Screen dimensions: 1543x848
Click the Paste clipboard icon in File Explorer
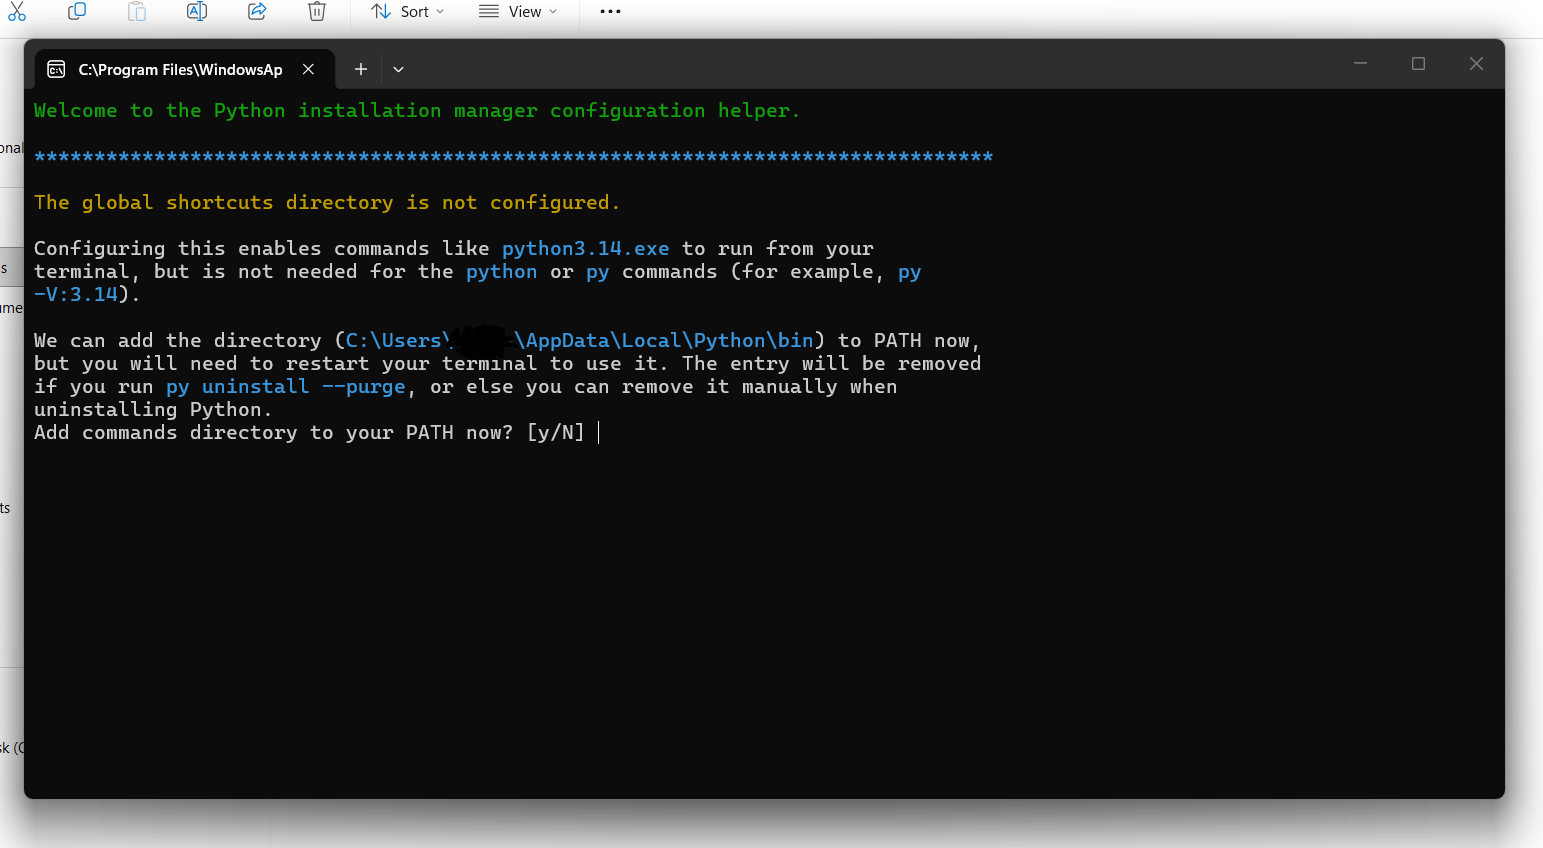tap(137, 11)
